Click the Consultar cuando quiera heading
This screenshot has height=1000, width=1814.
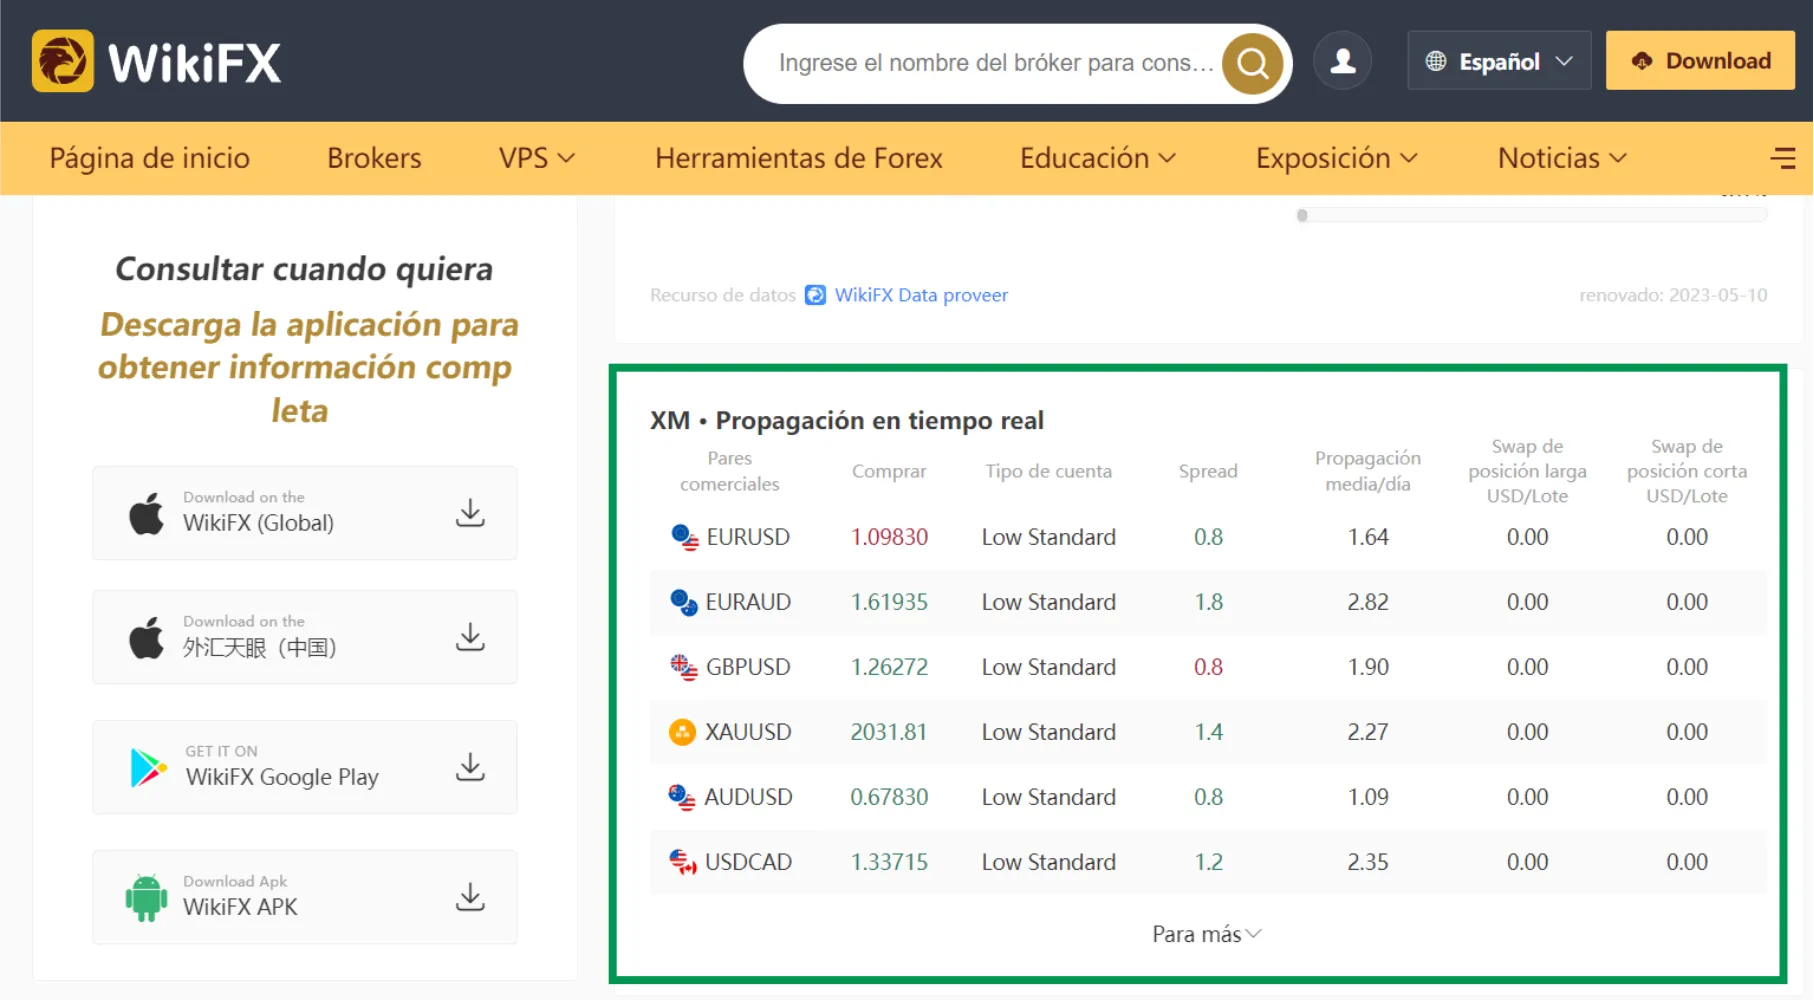304,269
